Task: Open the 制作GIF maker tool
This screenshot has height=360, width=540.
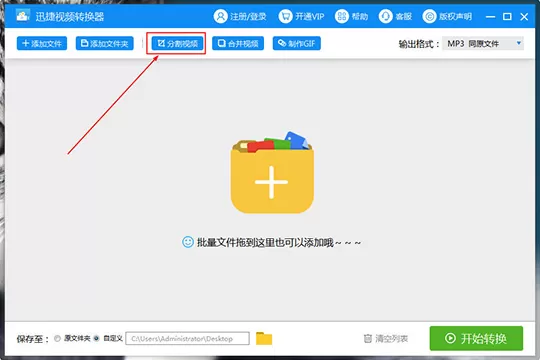Action: 297,43
